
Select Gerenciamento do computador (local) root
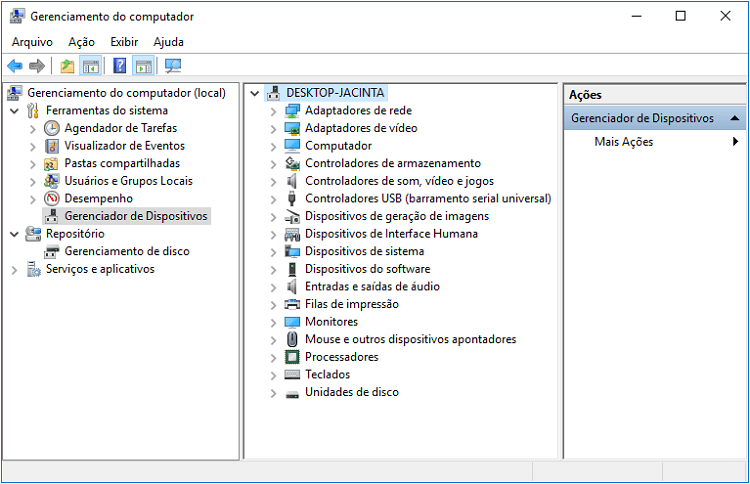pyautogui.click(x=126, y=93)
